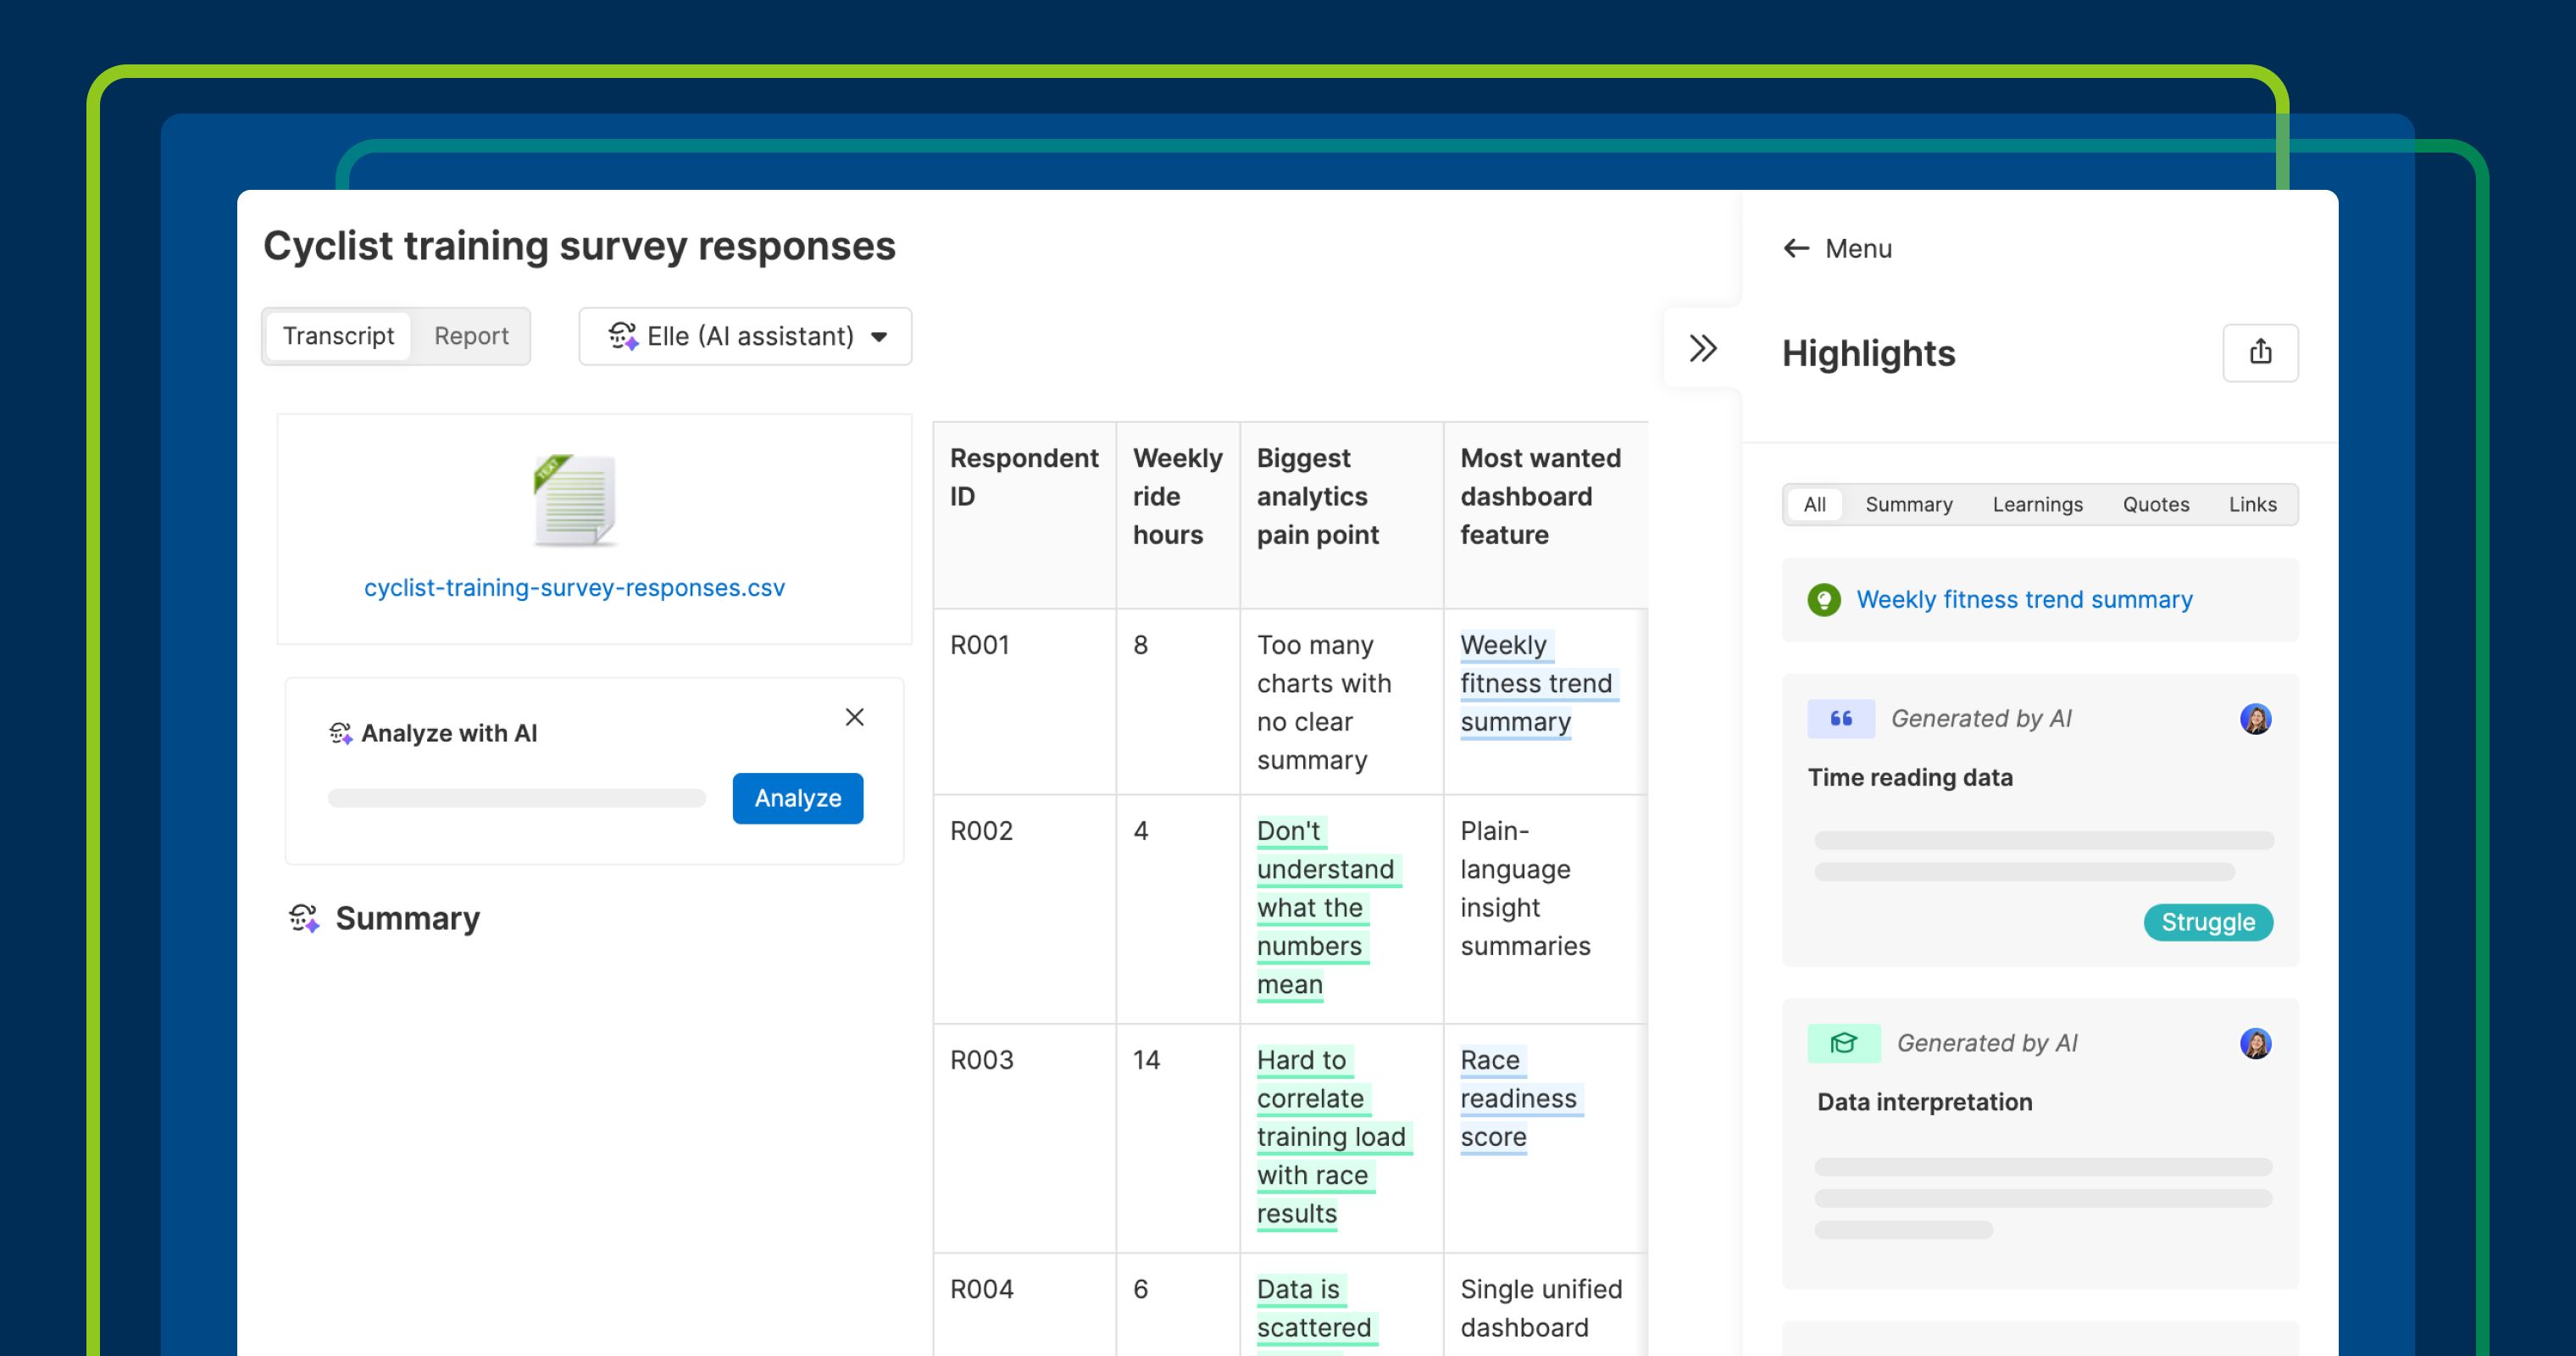
Task: Select the Quotes filter tab
Action: (x=2155, y=504)
